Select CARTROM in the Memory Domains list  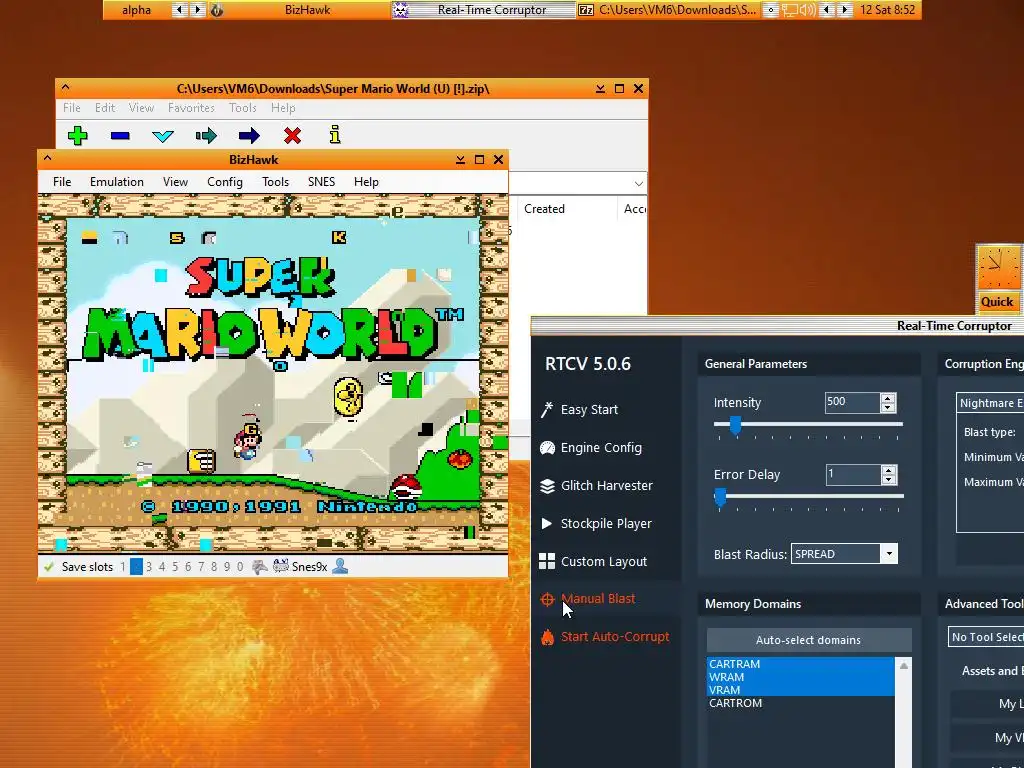tap(801, 703)
